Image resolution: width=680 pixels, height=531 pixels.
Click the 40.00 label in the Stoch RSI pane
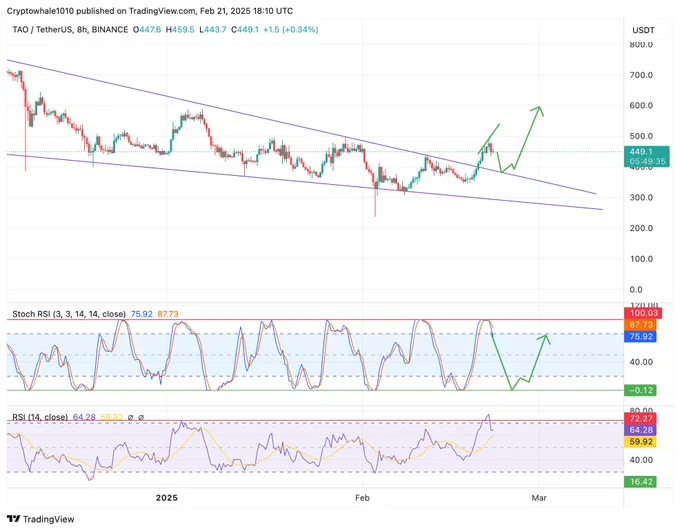pos(641,362)
